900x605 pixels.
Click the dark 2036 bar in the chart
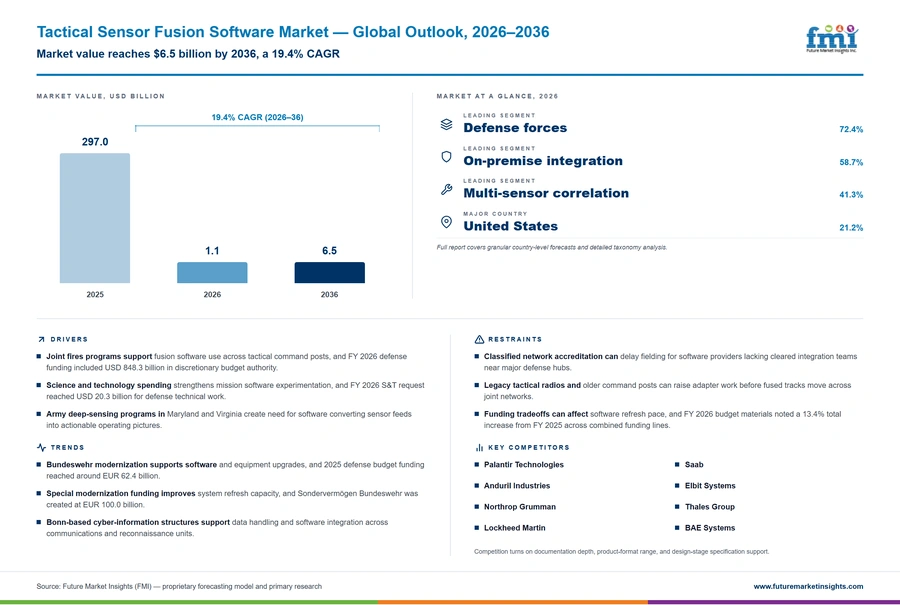pyautogui.click(x=329, y=273)
